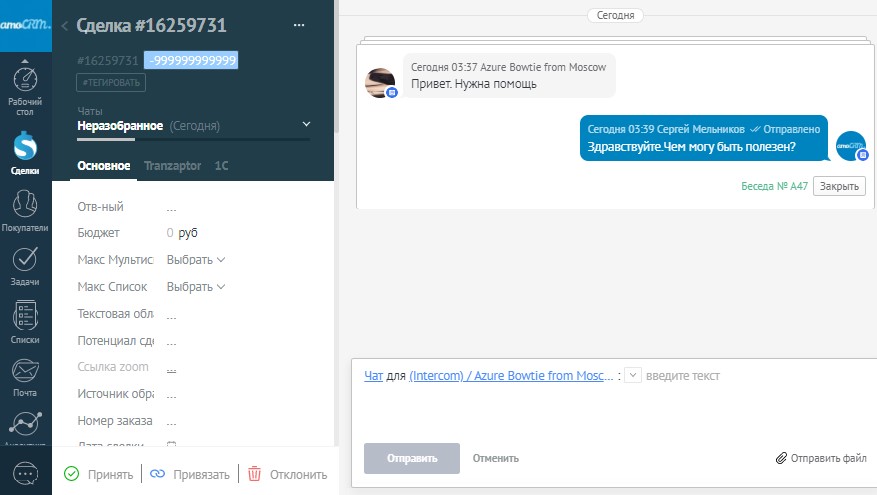This screenshot has height=495, width=877.
Task: Click the Intercom Azure Bowtie recipient link
Action: click(508, 376)
